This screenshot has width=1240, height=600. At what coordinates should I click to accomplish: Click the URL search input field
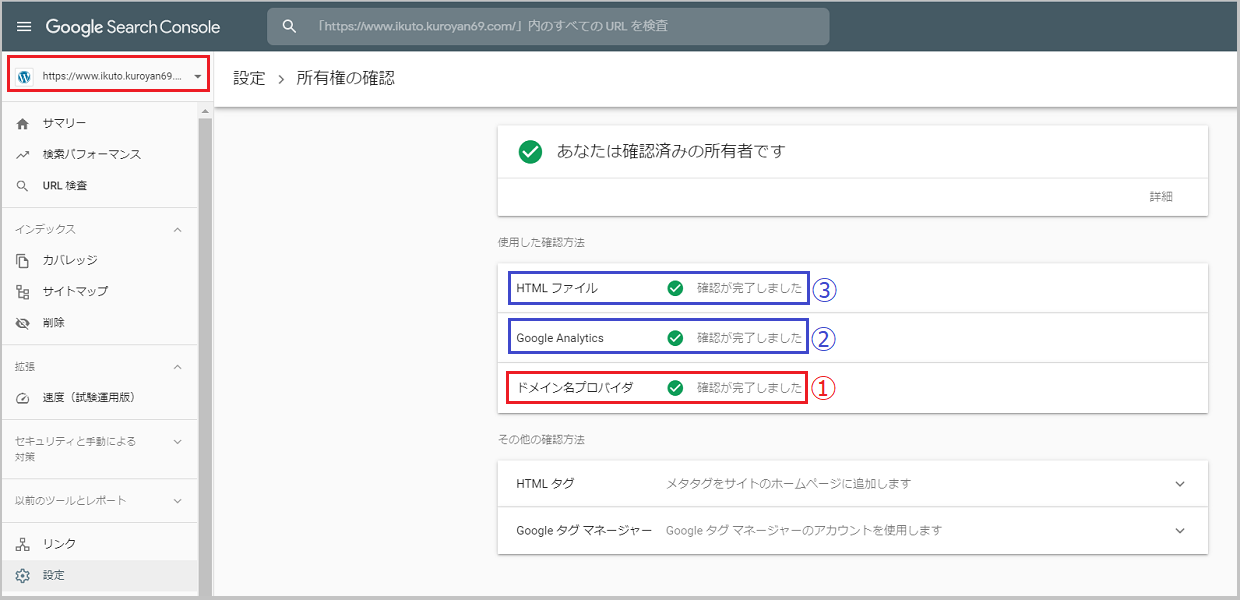(x=548, y=27)
